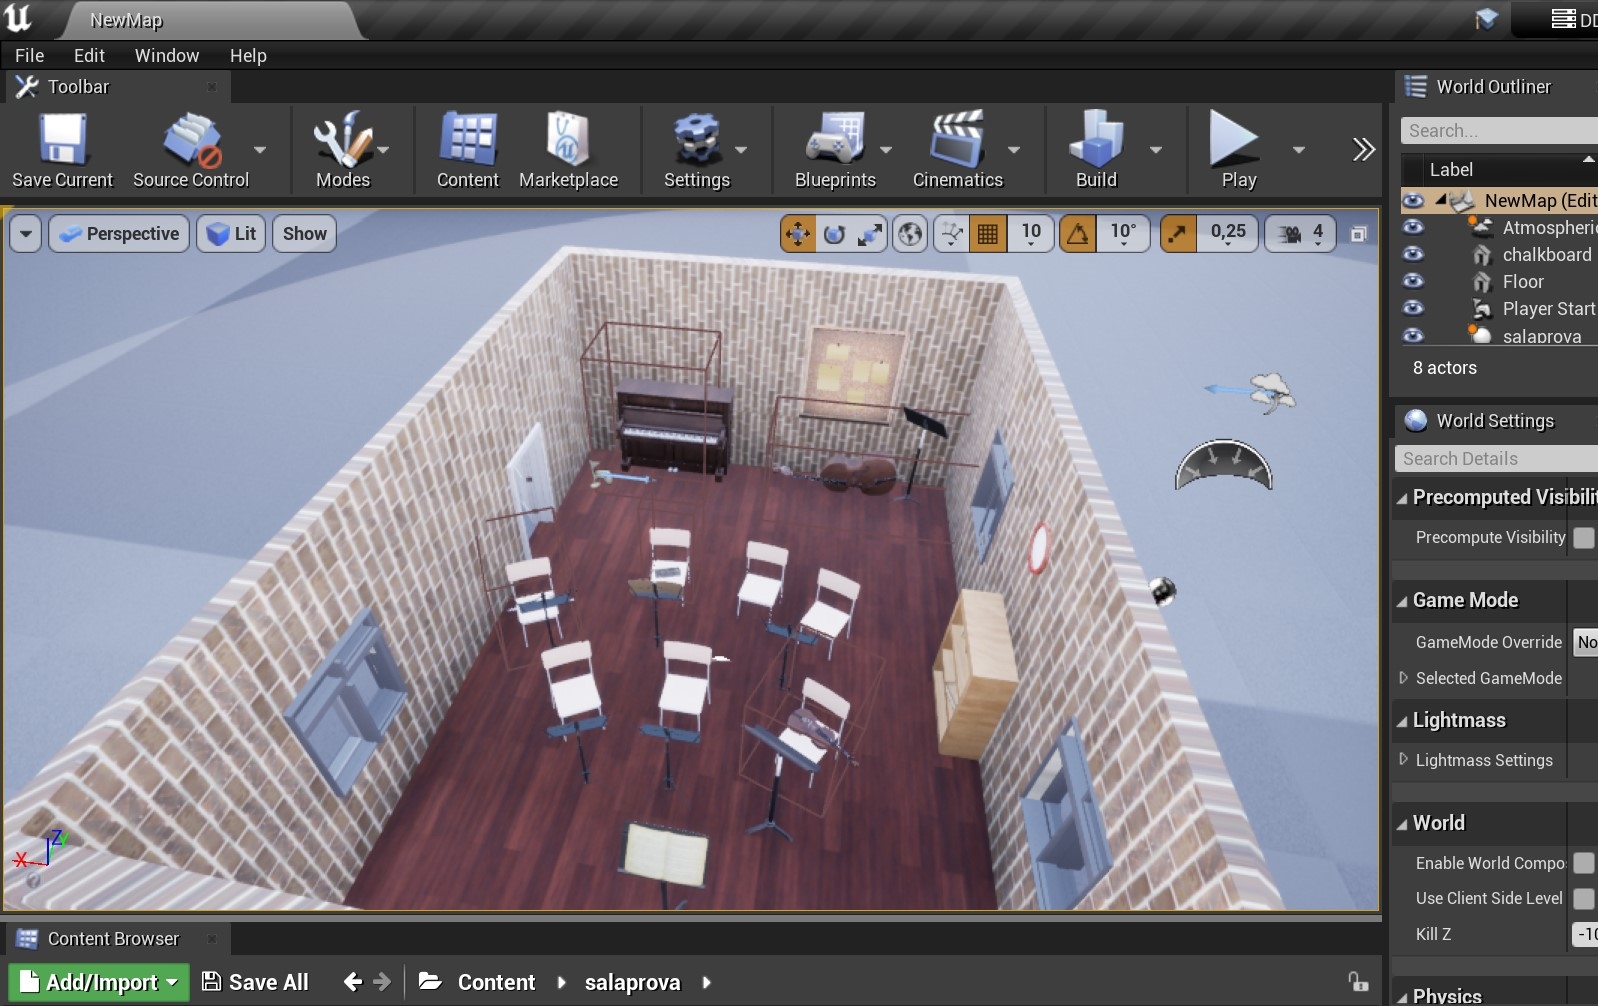
Task: Toggle grid snapping icon in viewport
Action: point(987,234)
